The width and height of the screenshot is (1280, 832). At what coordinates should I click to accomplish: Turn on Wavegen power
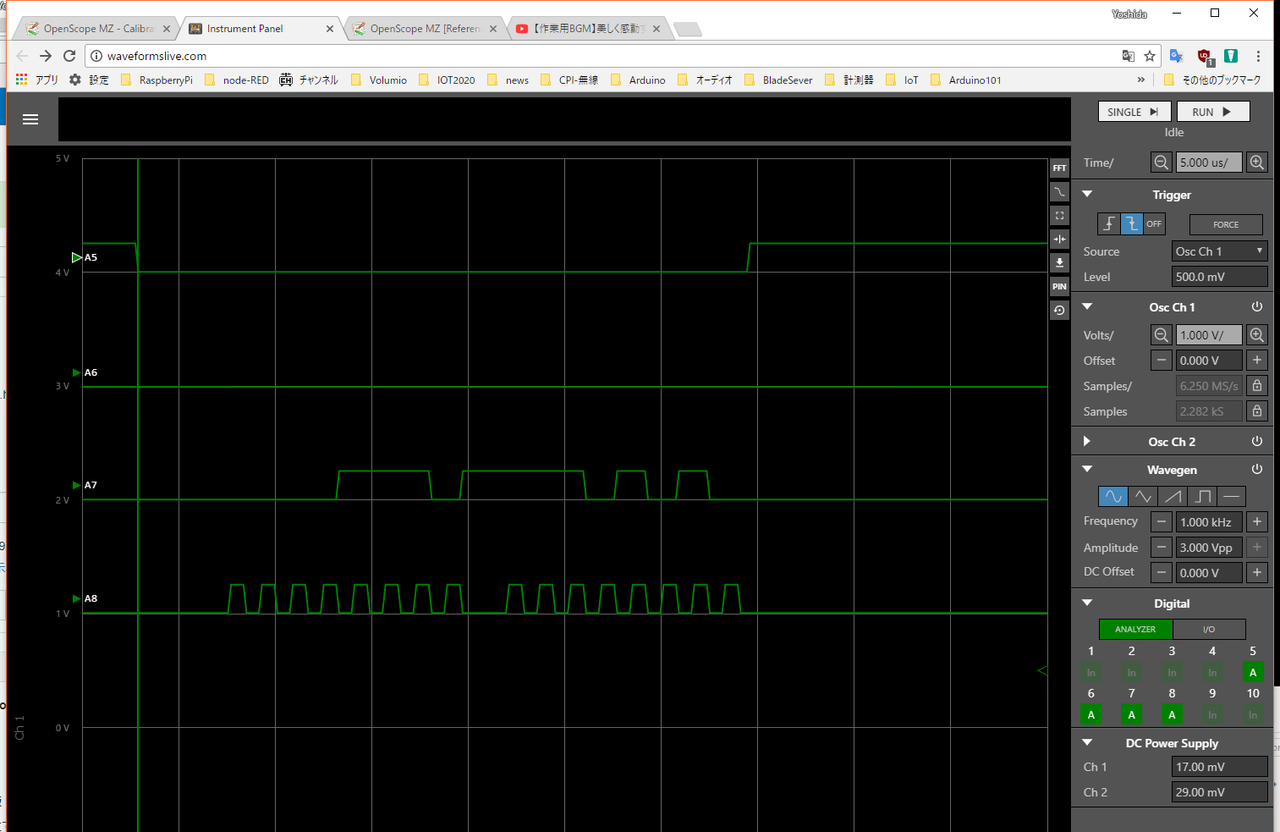[x=1257, y=469]
